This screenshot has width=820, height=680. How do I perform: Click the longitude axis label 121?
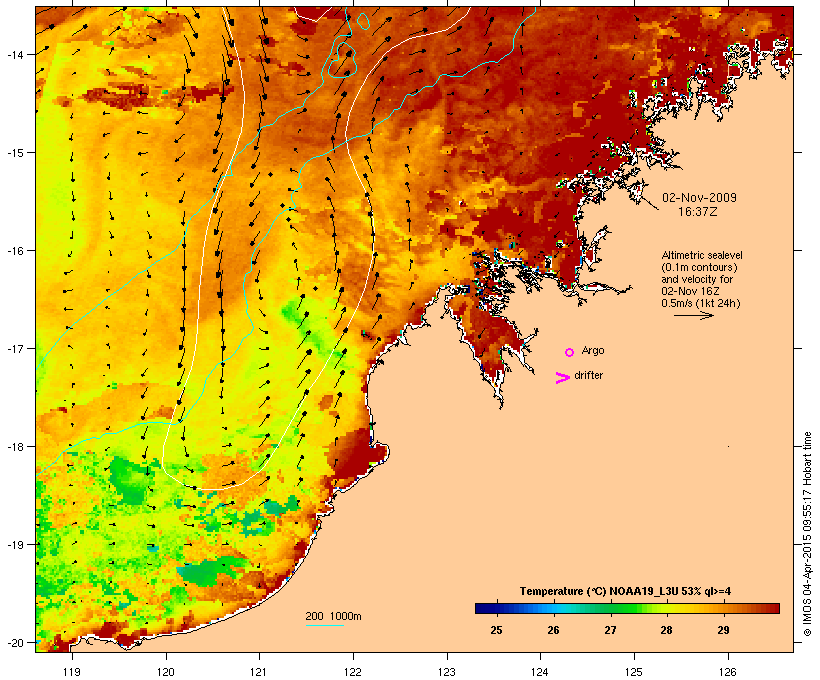click(259, 672)
